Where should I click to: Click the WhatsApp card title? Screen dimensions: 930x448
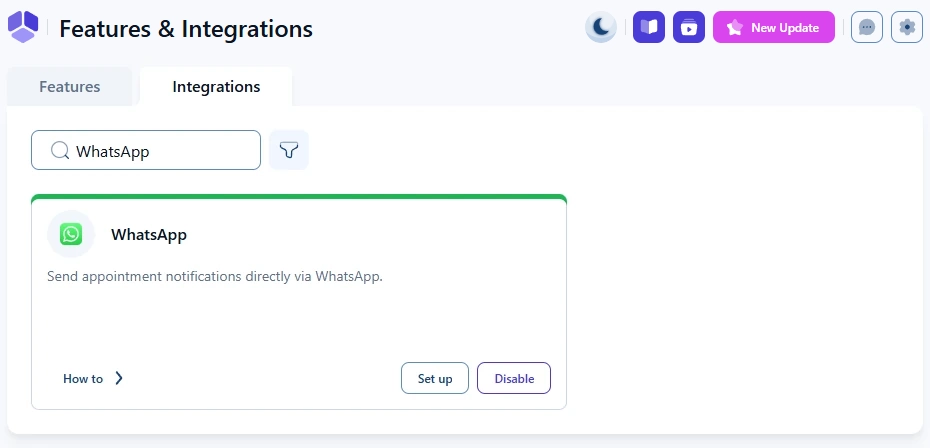pyautogui.click(x=149, y=235)
